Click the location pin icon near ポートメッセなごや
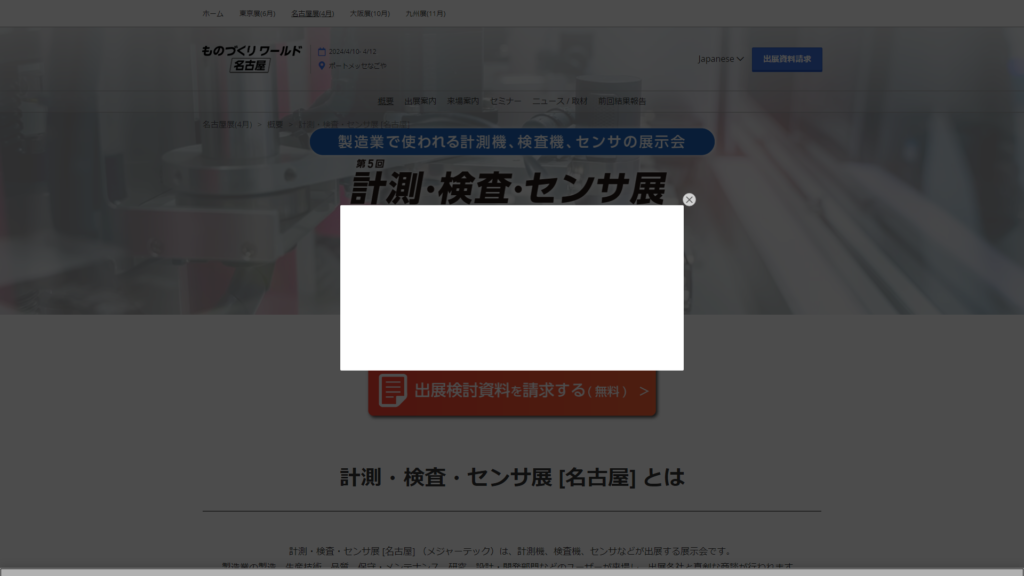Image resolution: width=1024 pixels, height=576 pixels. [x=321, y=65]
